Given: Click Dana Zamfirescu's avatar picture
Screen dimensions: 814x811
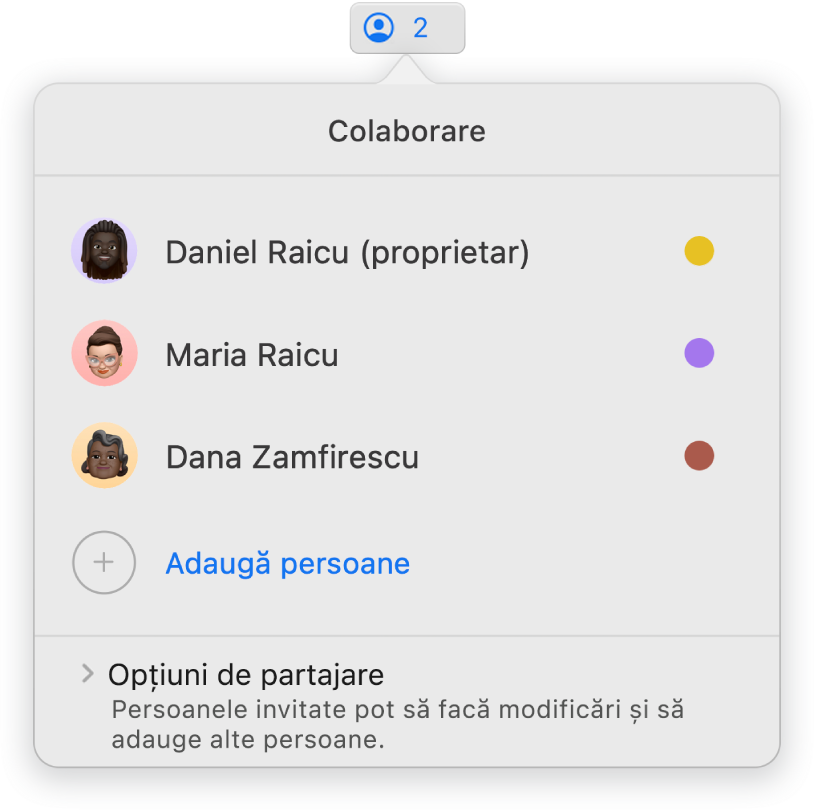Looking at the screenshot, I should (x=104, y=457).
